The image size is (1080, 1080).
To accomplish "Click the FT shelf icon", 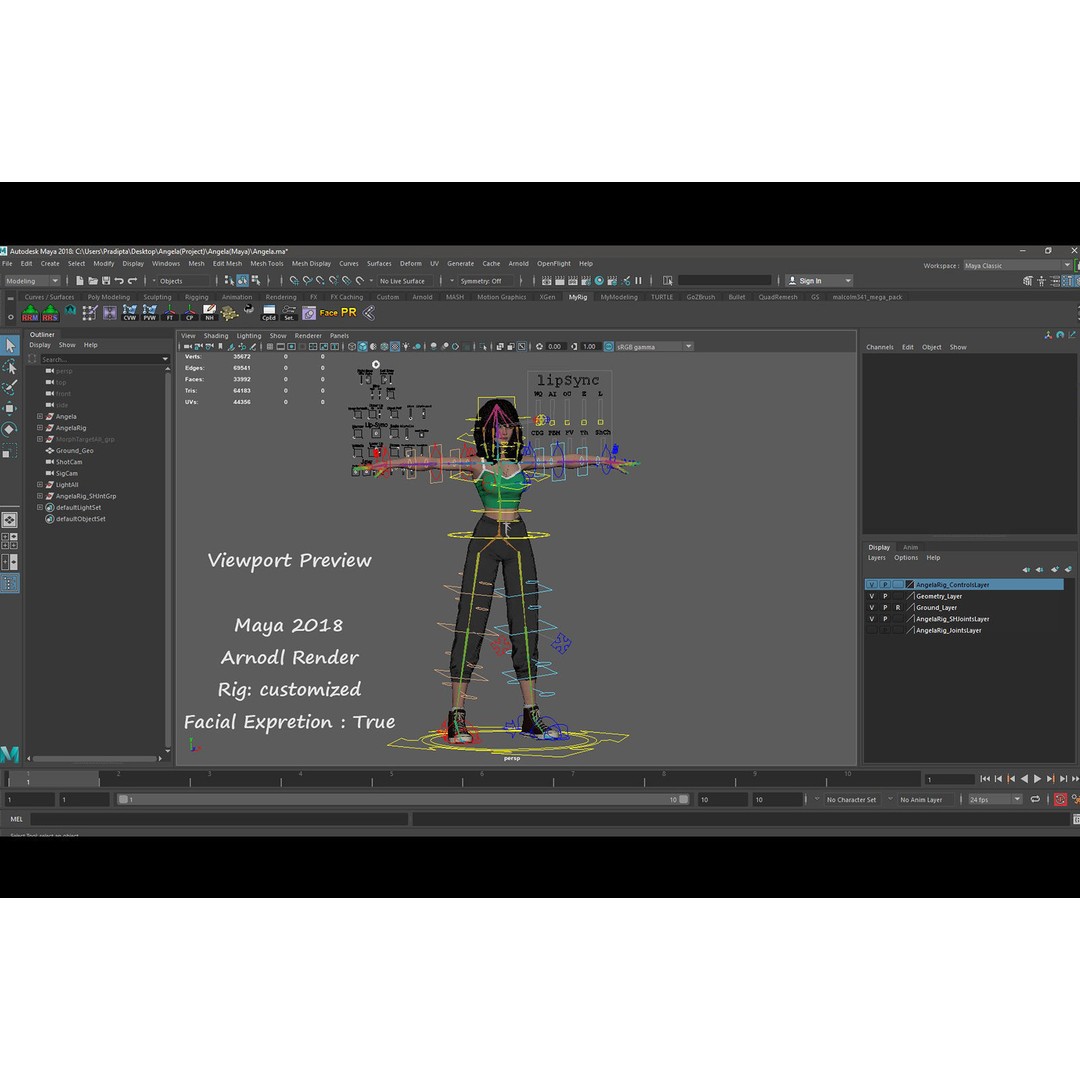I will [x=169, y=313].
